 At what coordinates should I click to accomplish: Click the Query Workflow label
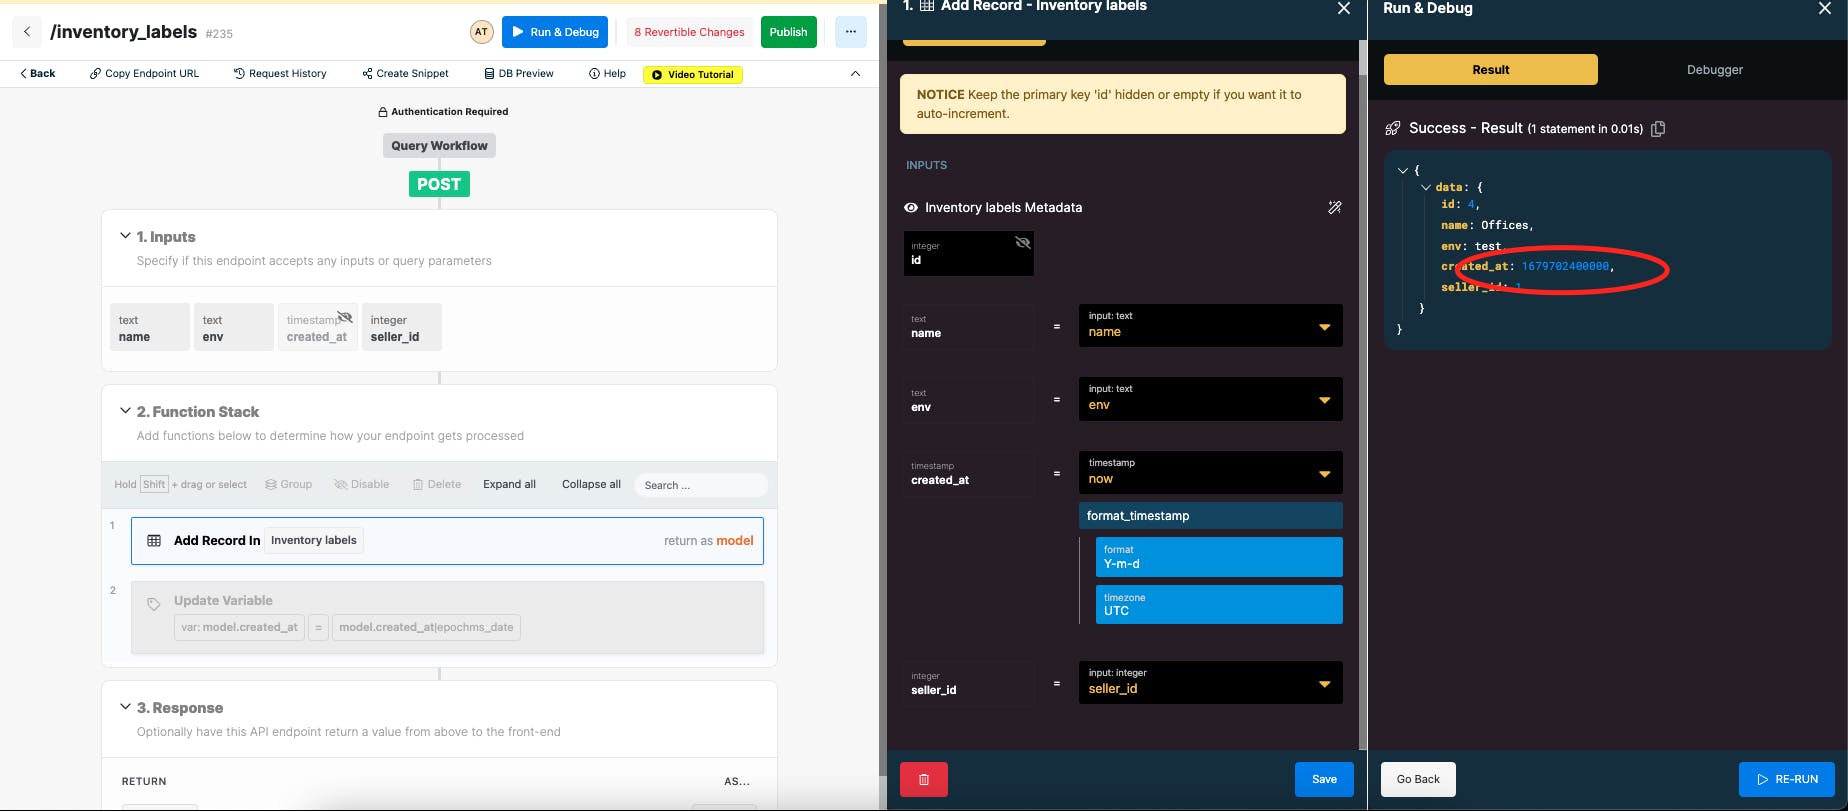439,146
